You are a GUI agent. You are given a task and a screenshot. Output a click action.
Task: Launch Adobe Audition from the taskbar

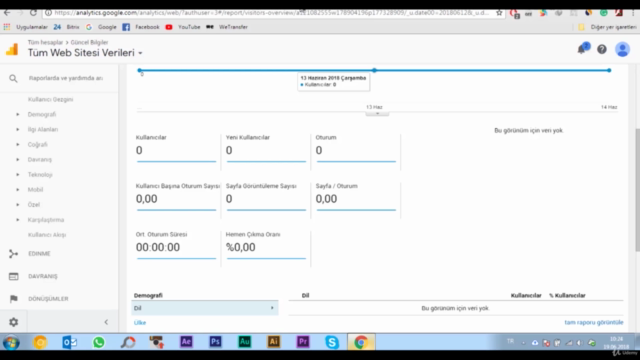[244, 342]
